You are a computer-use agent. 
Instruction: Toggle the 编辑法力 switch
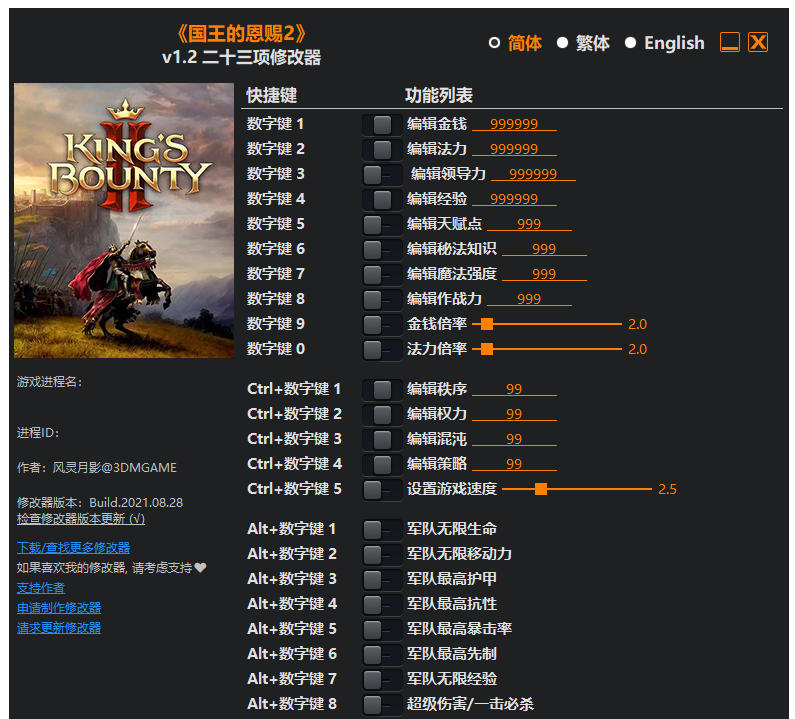(382, 149)
